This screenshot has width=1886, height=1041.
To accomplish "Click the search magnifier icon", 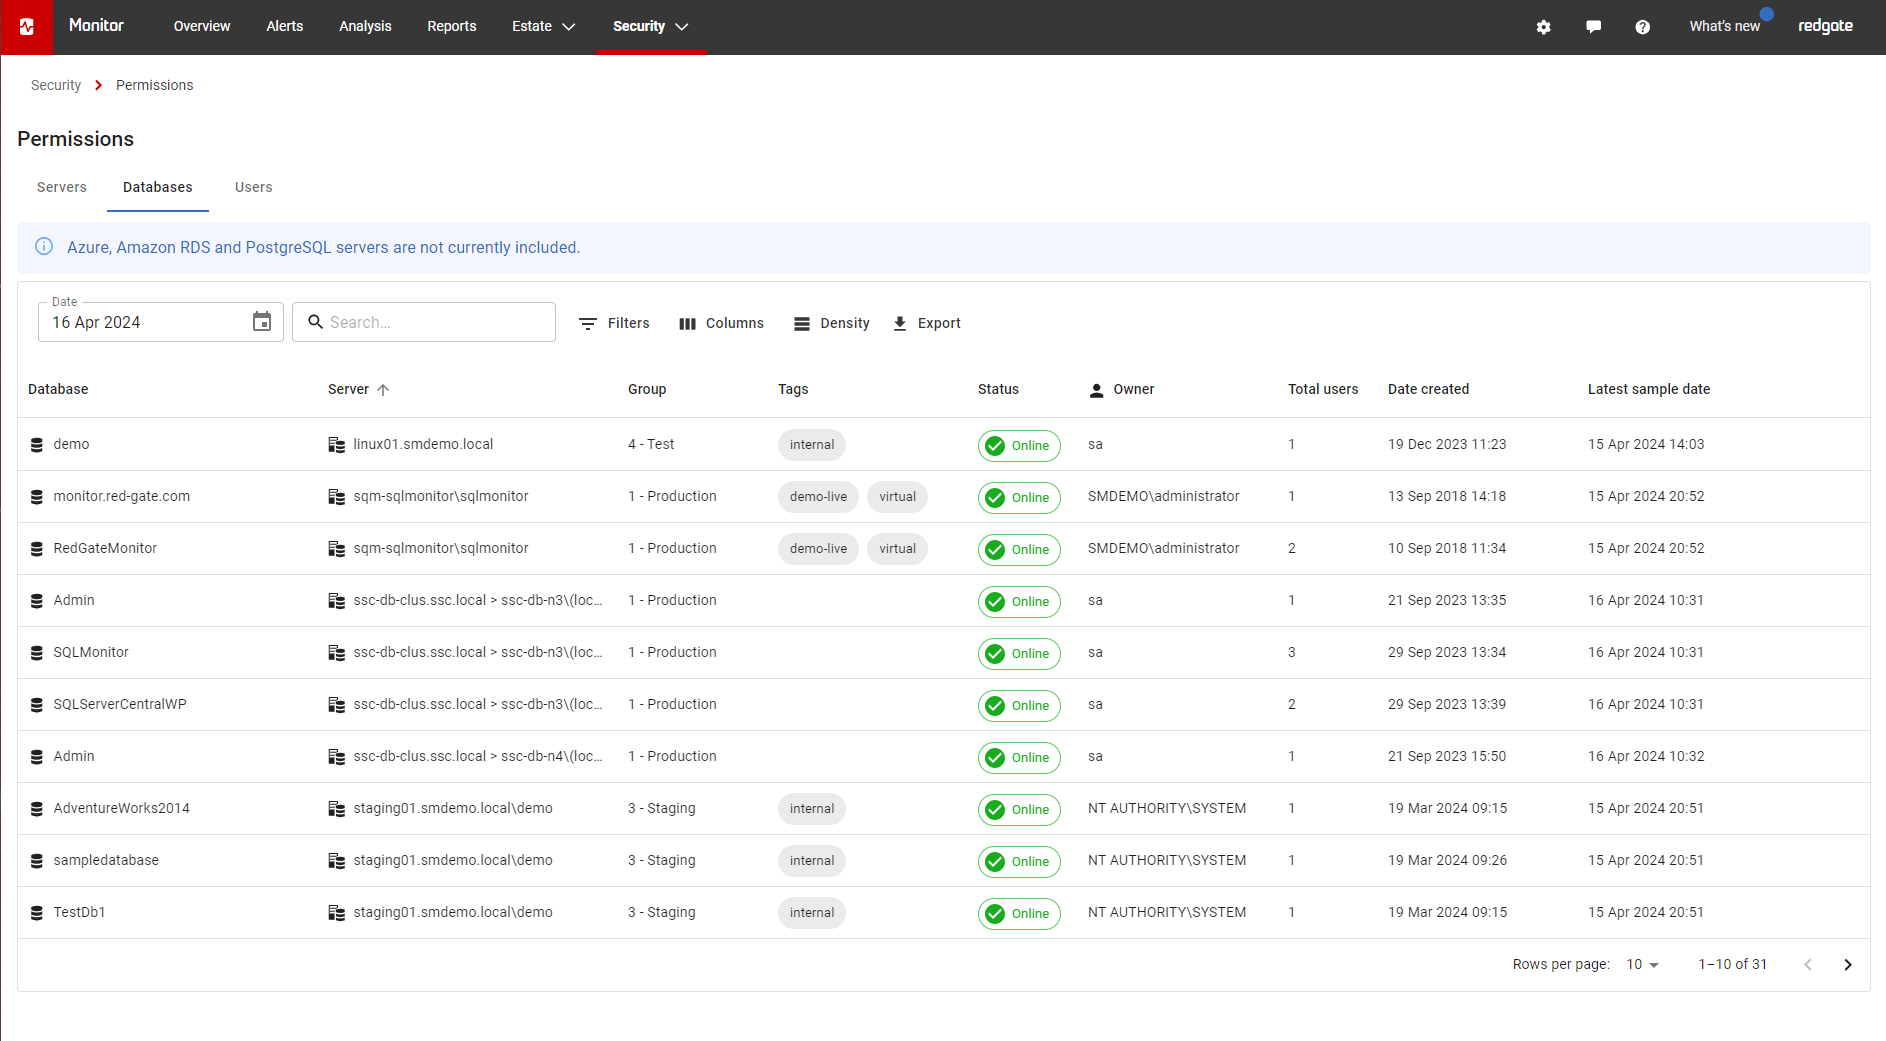I will 315,322.
